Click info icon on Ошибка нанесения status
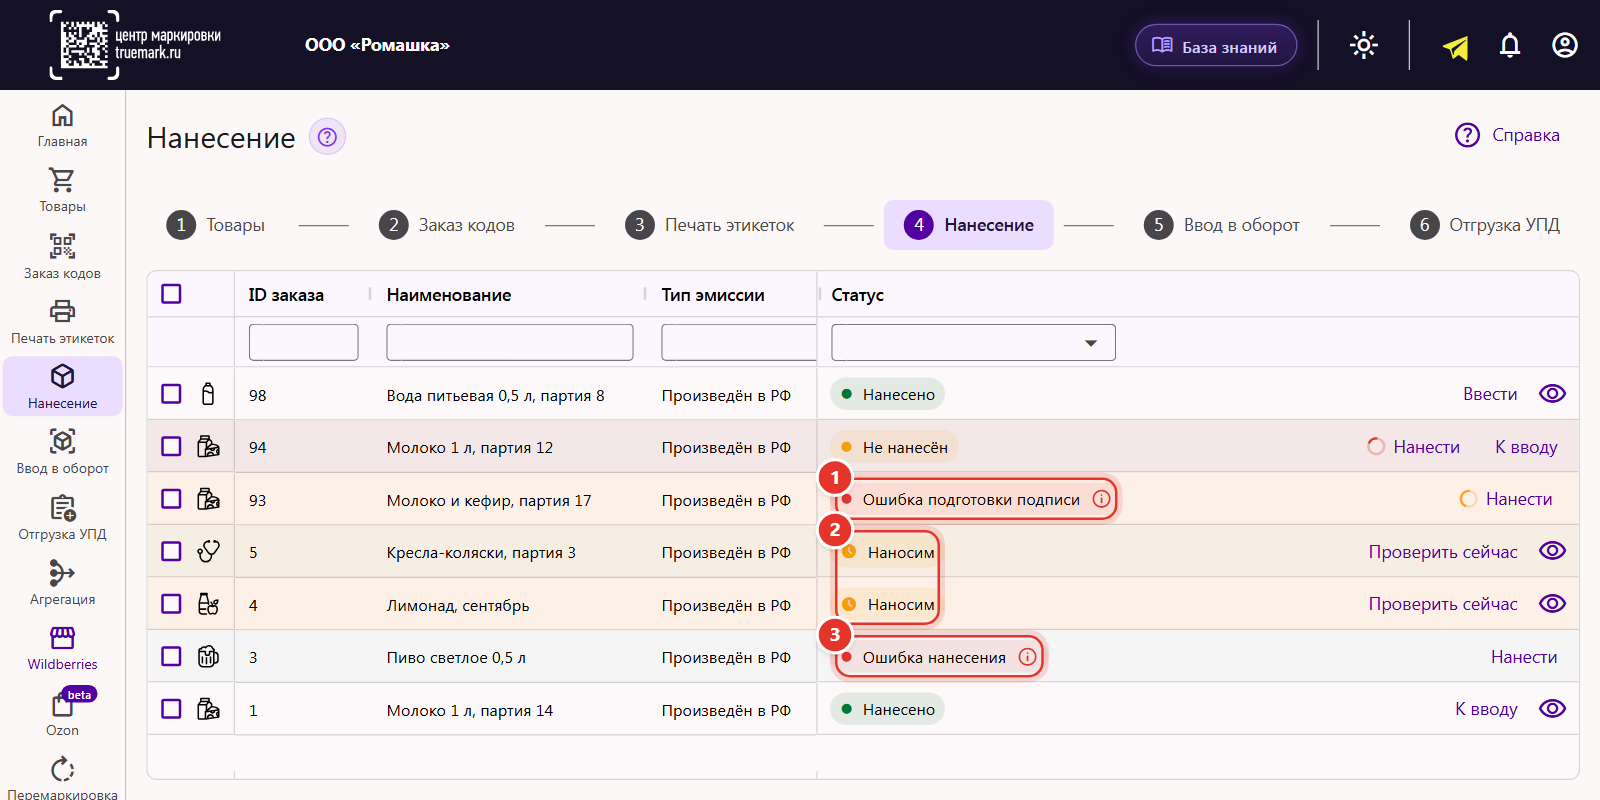Viewport: 1600px width, 800px height. tap(1027, 657)
